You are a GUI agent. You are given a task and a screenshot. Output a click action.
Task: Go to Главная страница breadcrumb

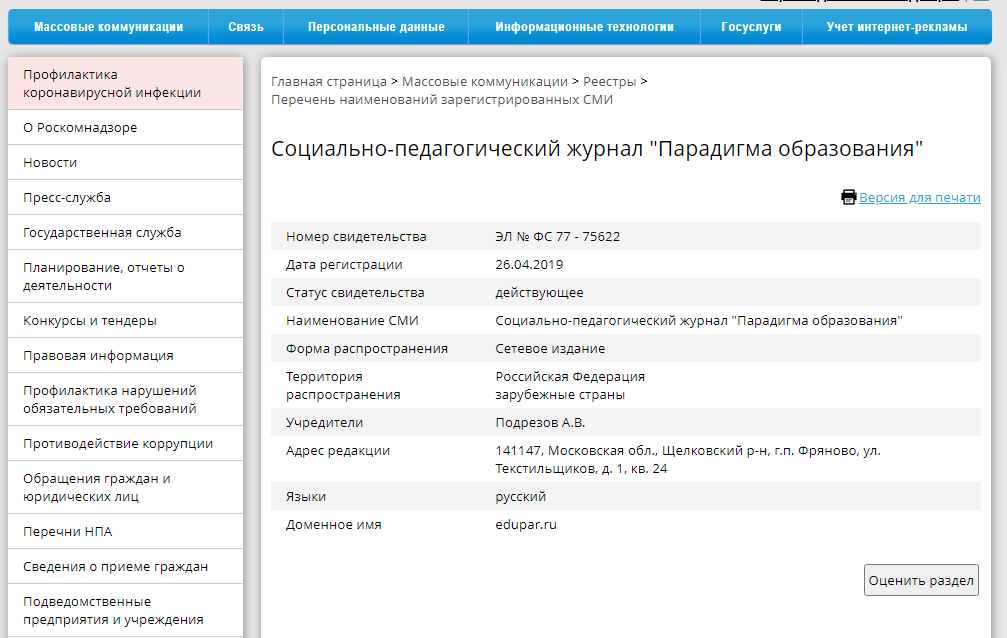329,82
